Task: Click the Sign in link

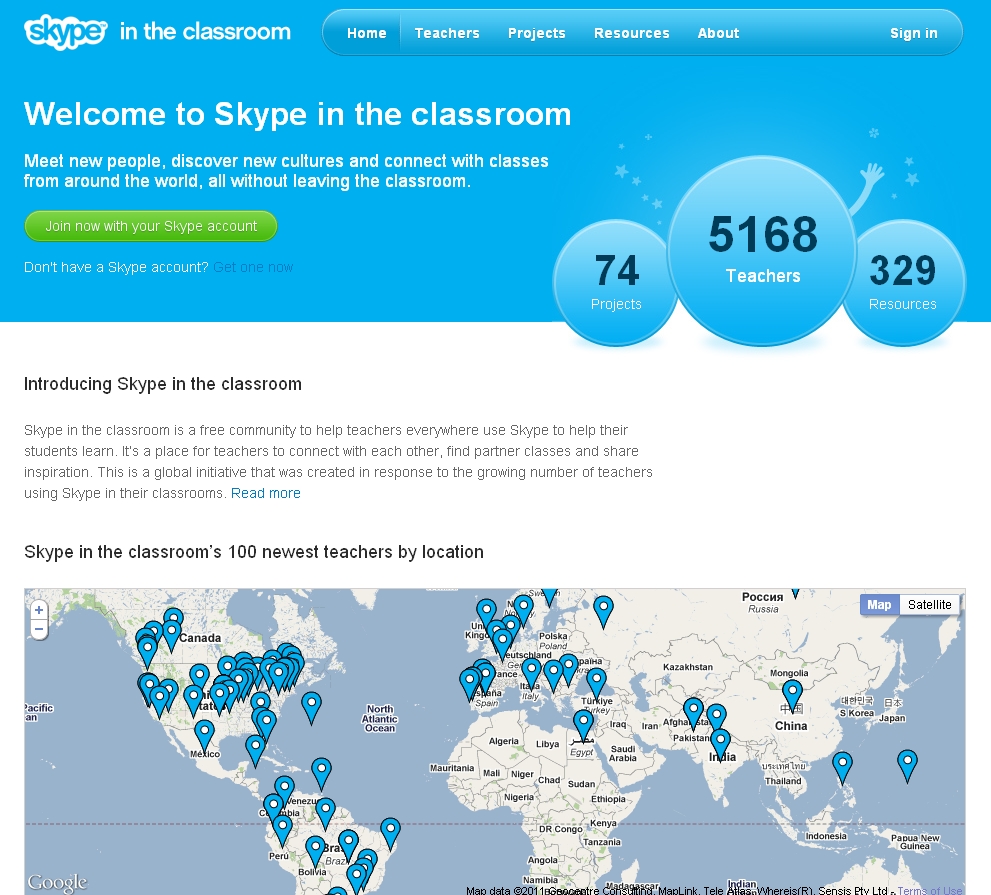Action: click(913, 33)
